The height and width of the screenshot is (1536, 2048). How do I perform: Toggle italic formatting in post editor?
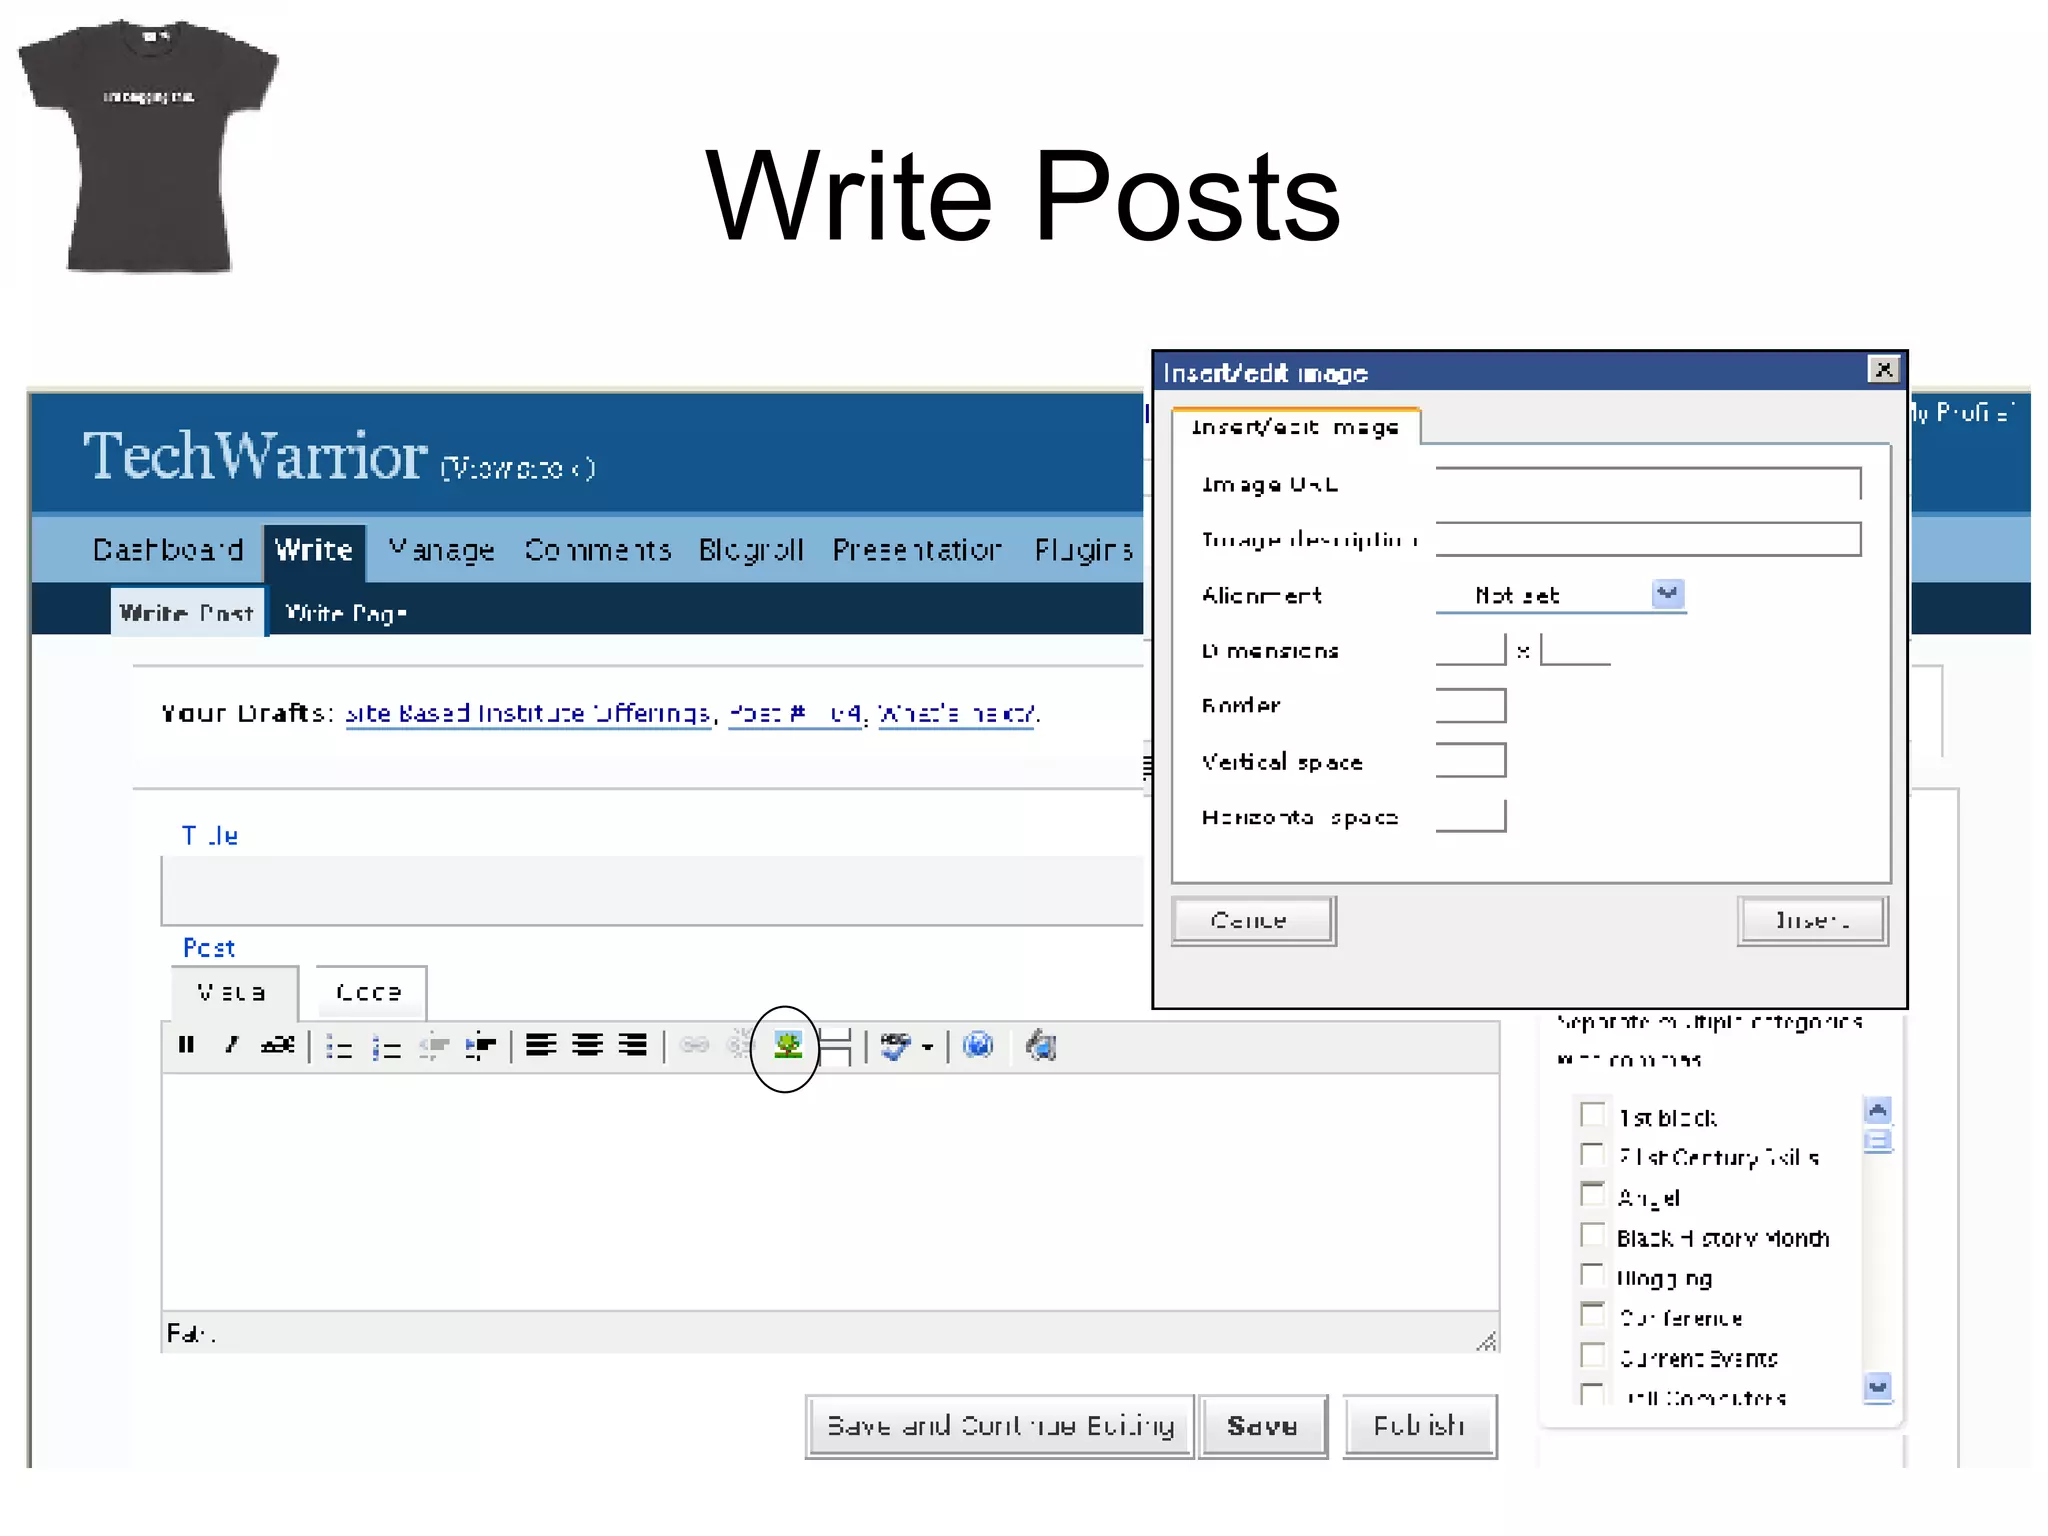(232, 1045)
